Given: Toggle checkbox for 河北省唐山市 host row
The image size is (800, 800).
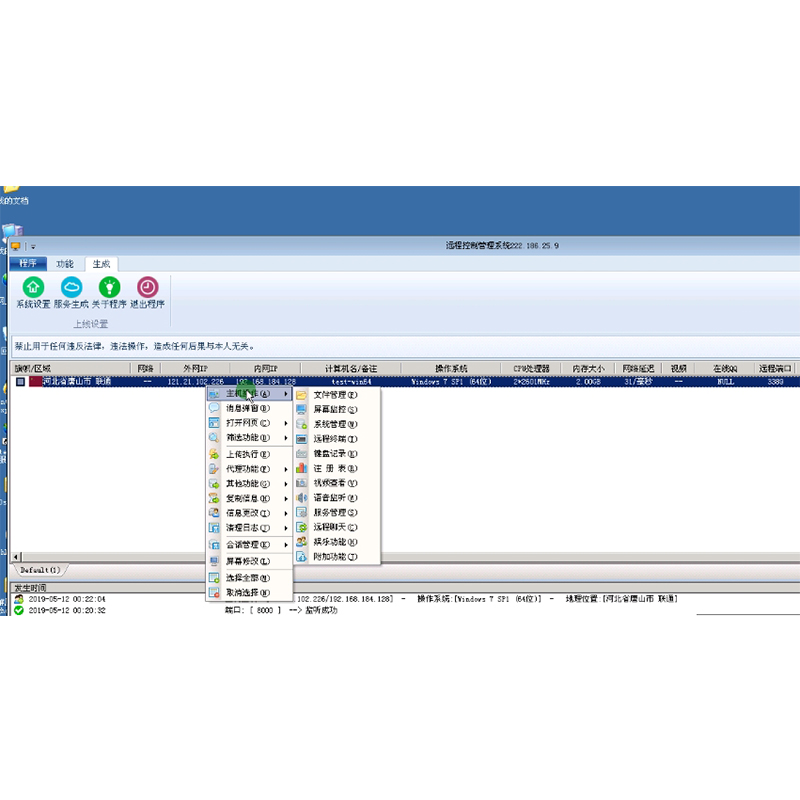Looking at the screenshot, I should pos(20,381).
